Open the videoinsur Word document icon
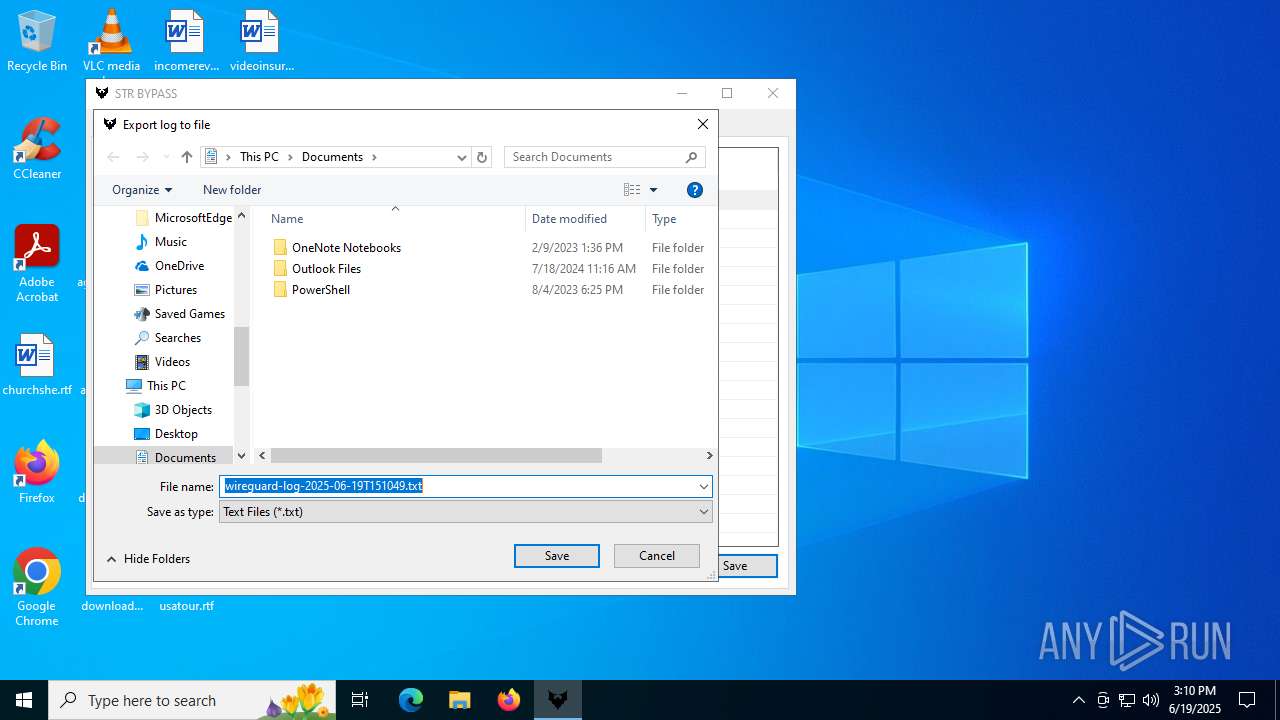The image size is (1280, 720). 261,41
